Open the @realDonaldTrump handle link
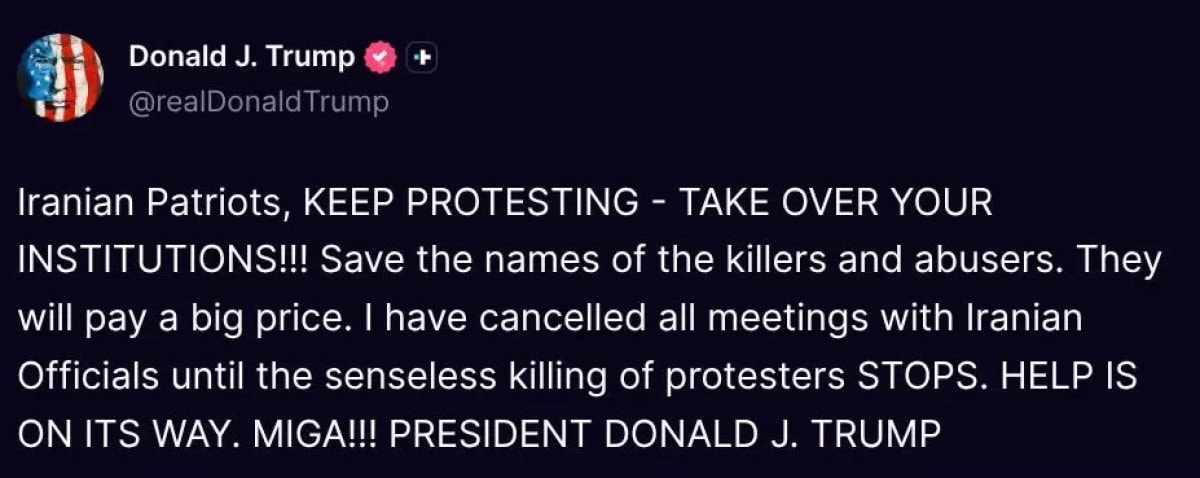This screenshot has width=1200, height=478. tap(259, 102)
